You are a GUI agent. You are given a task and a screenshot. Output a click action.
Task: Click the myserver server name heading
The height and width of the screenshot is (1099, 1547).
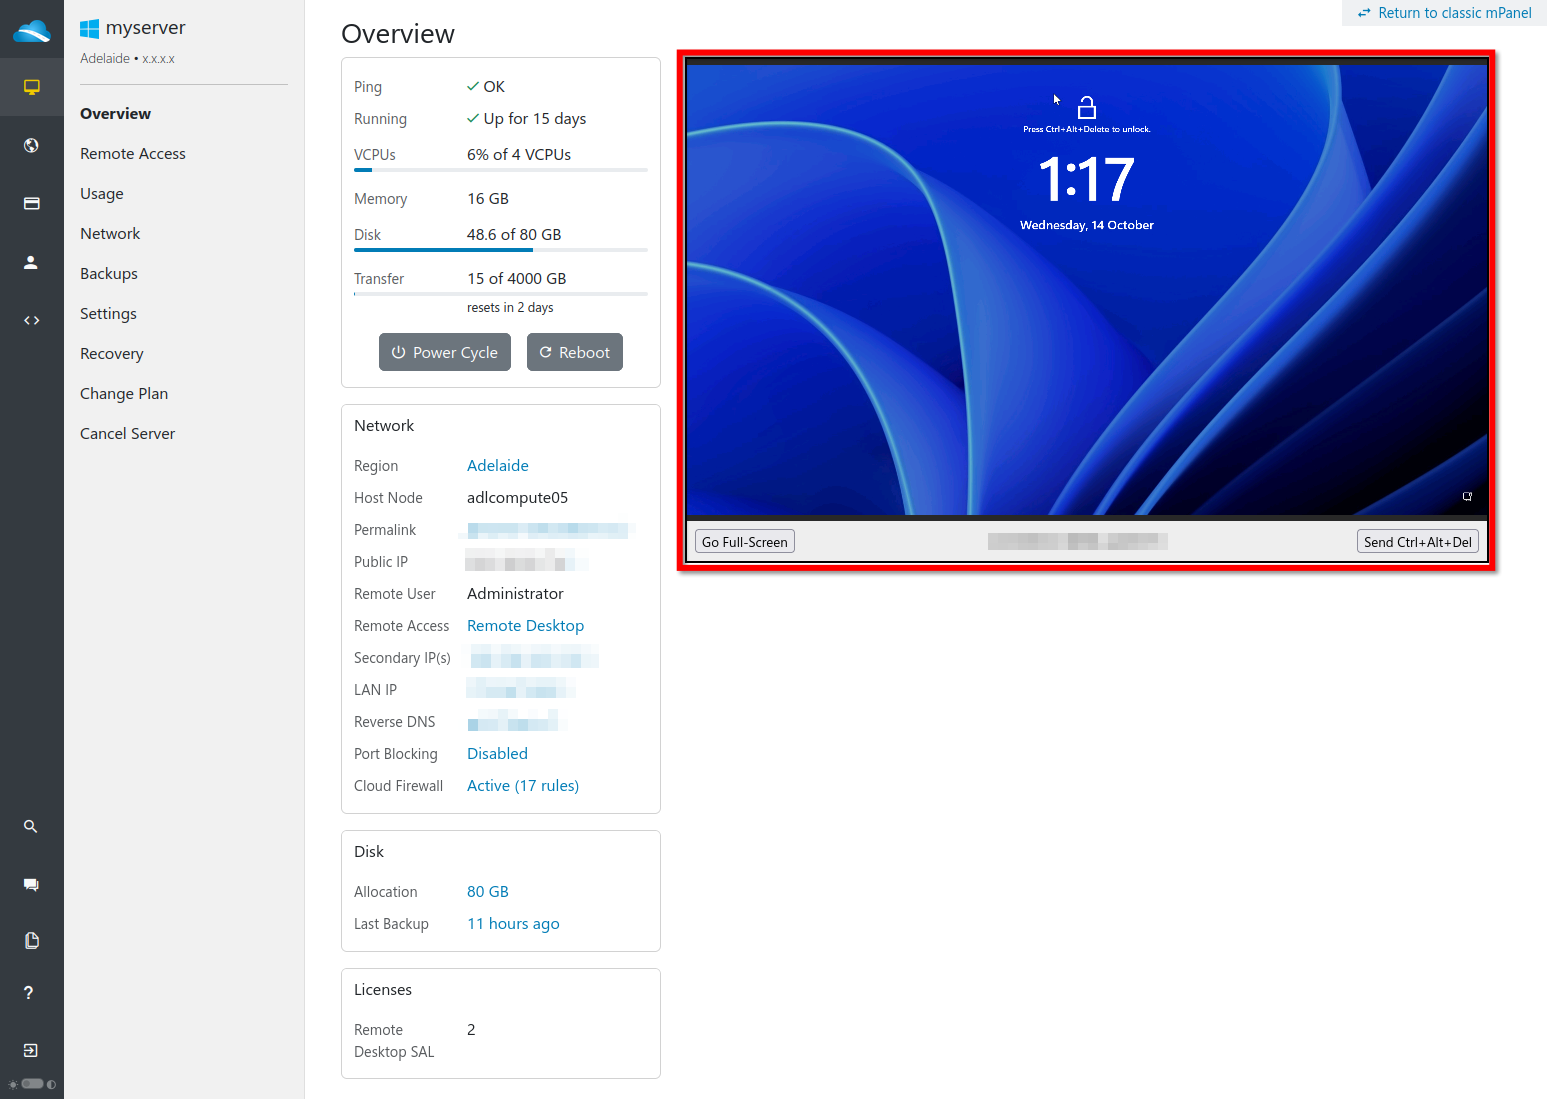point(146,28)
